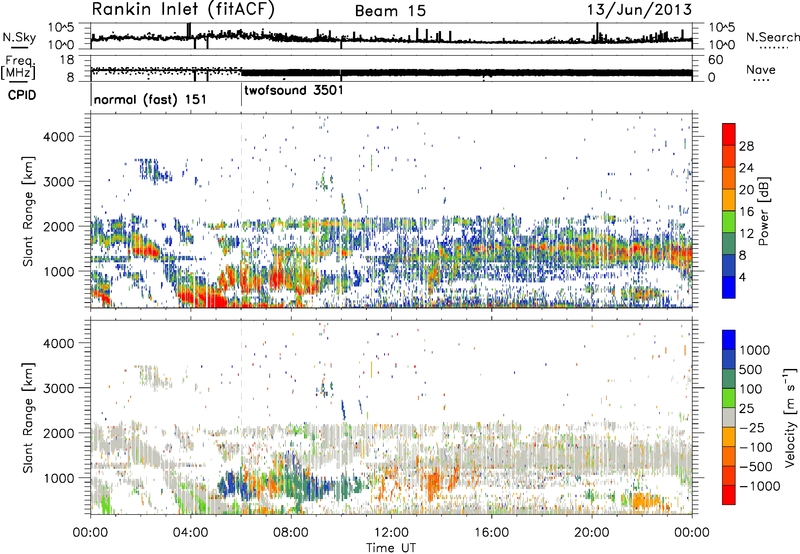
Task: Click the 'Velocity [m s-1]' colorbar title
Action: tap(790, 418)
